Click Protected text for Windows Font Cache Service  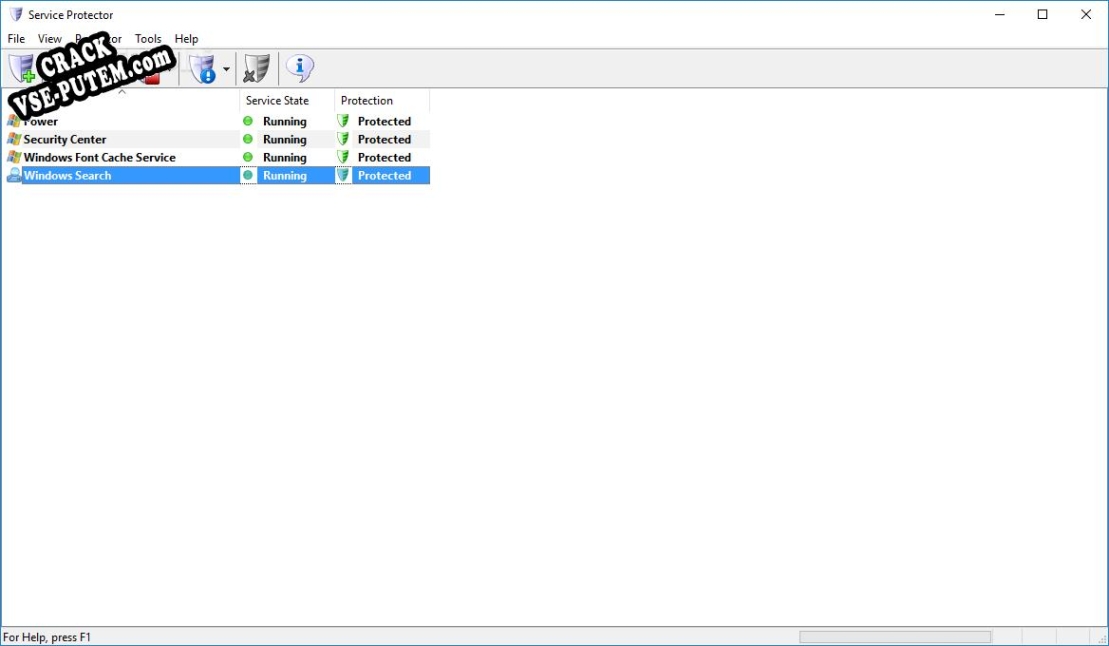click(384, 157)
